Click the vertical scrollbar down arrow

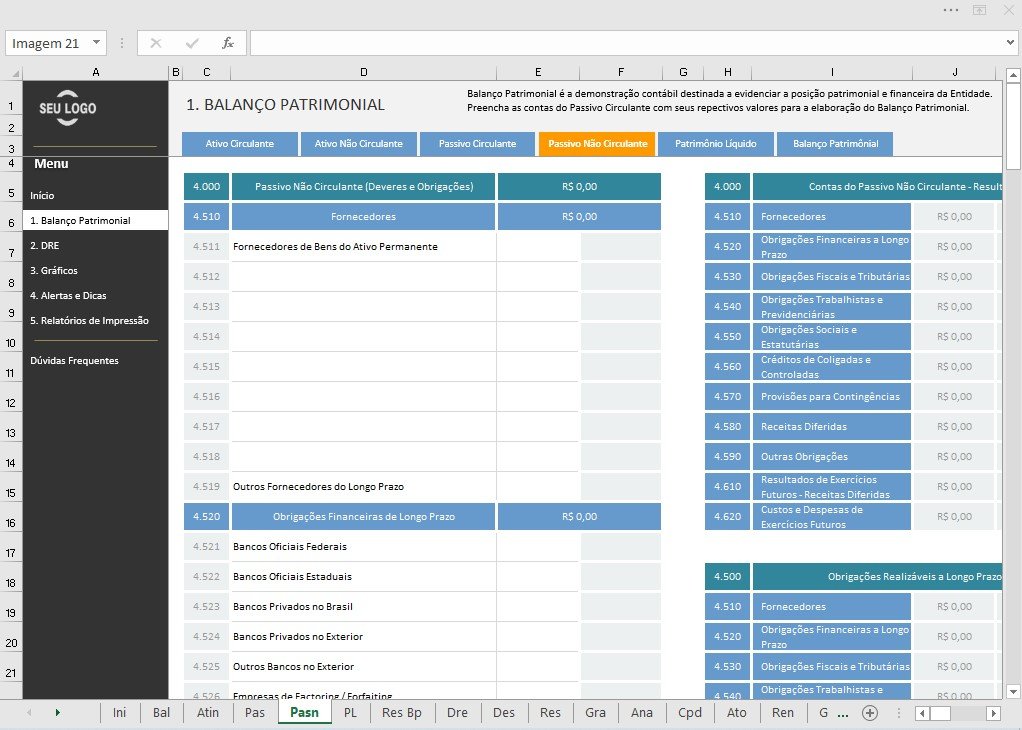1014,692
